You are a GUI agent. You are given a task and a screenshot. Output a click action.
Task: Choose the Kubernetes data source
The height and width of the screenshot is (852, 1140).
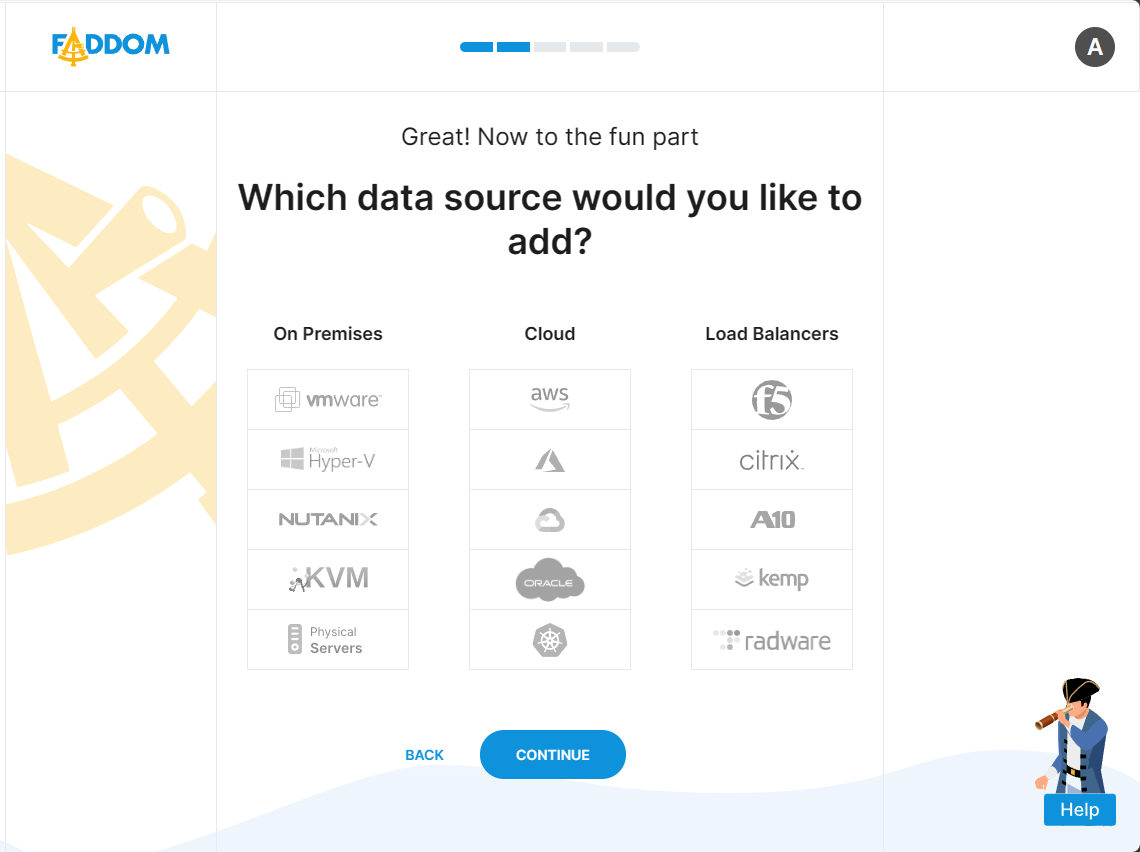tap(550, 640)
